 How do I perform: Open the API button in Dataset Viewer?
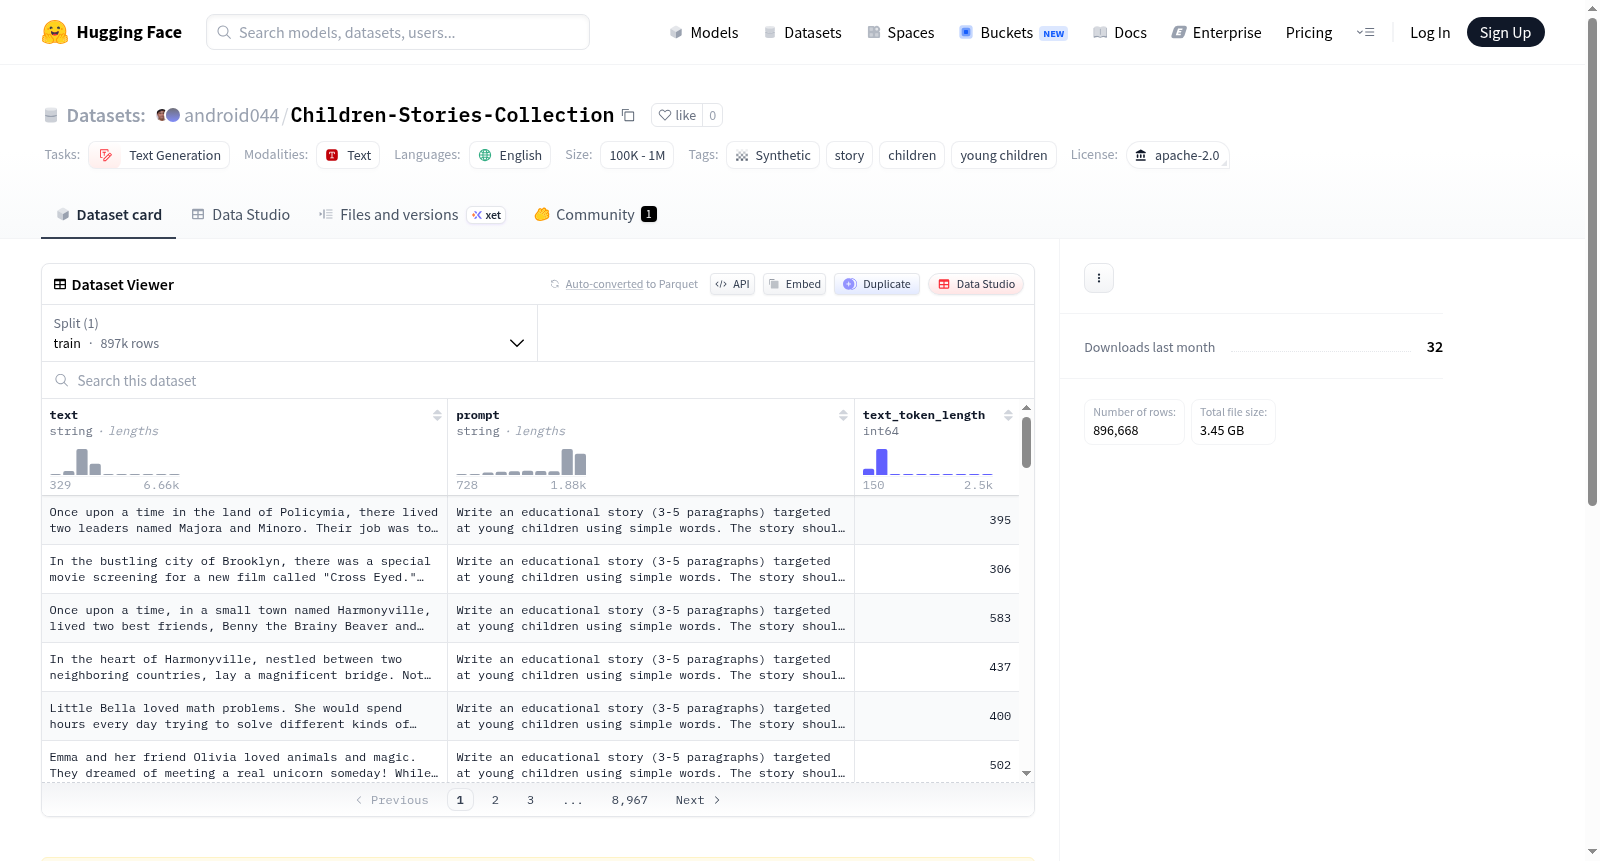click(x=732, y=284)
